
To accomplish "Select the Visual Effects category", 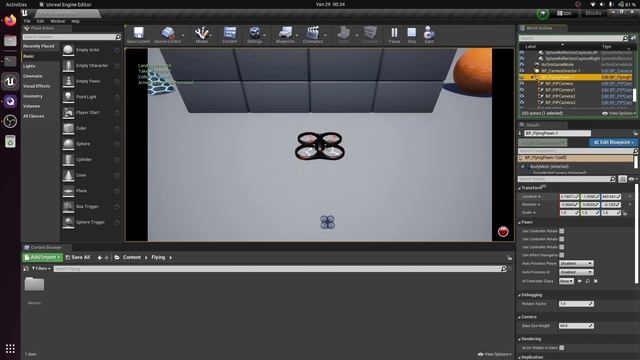I will tap(37, 86).
